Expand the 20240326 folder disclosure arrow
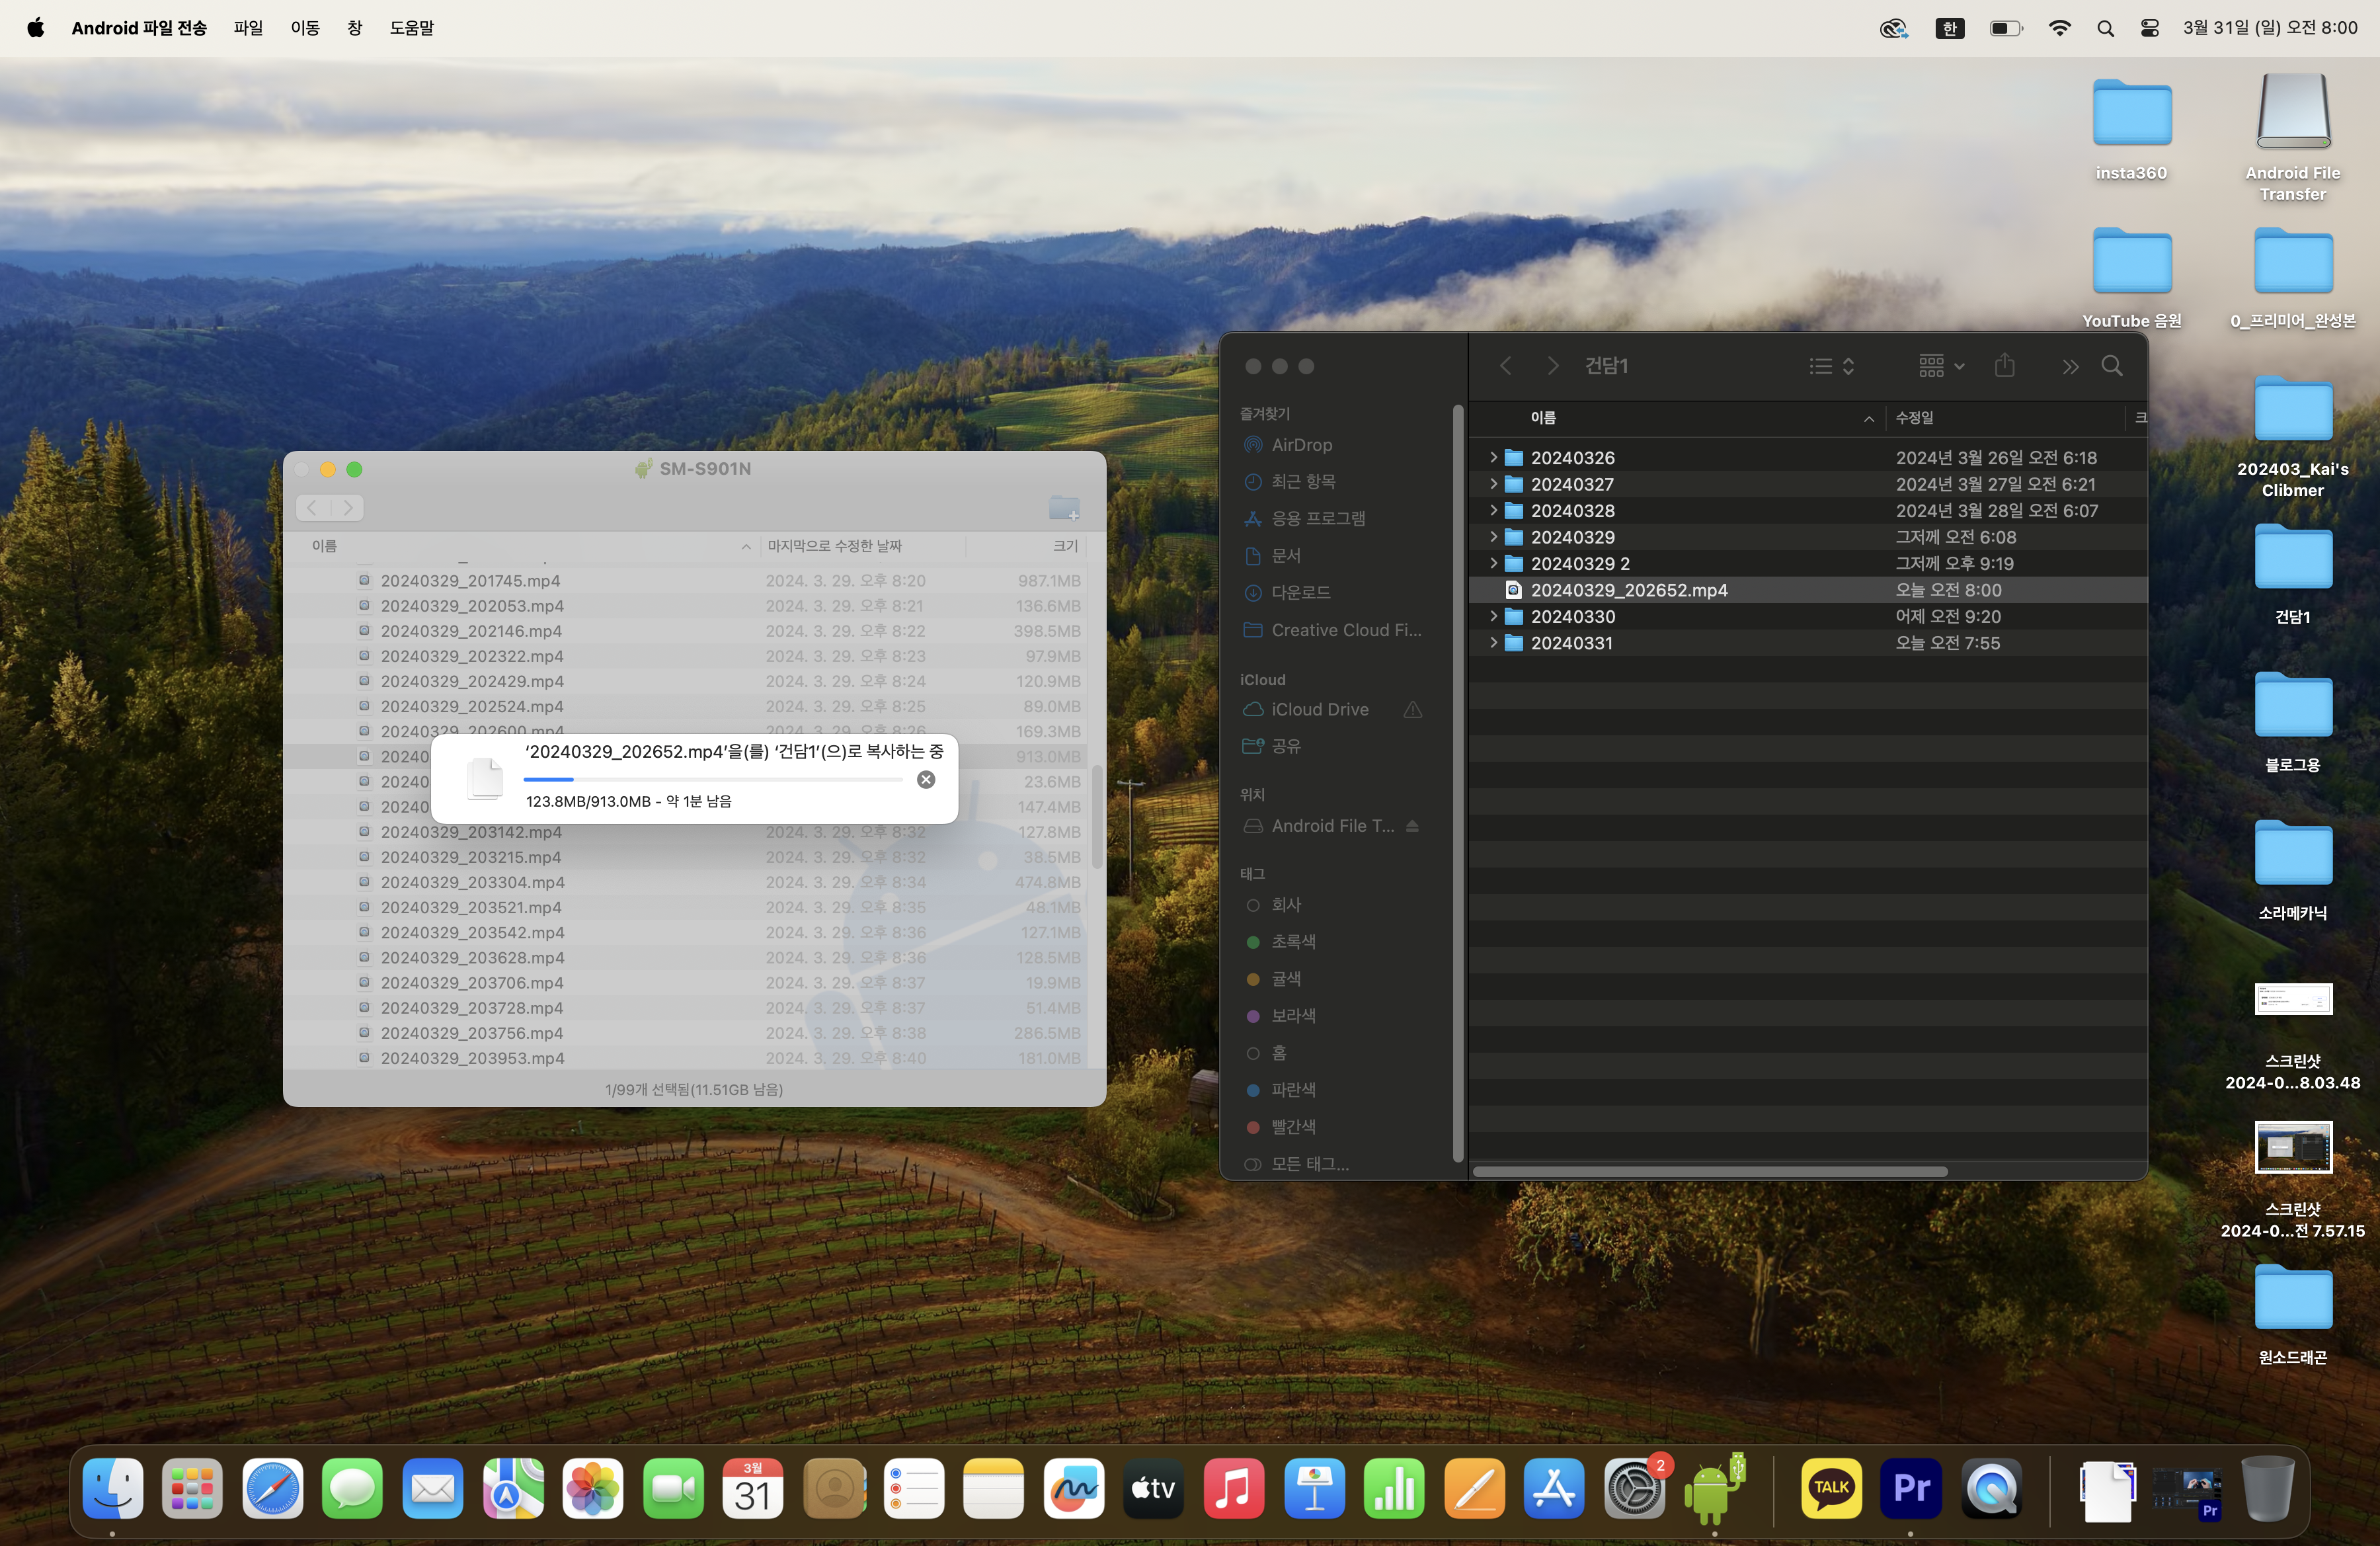The width and height of the screenshot is (2380, 1546). click(x=1493, y=457)
